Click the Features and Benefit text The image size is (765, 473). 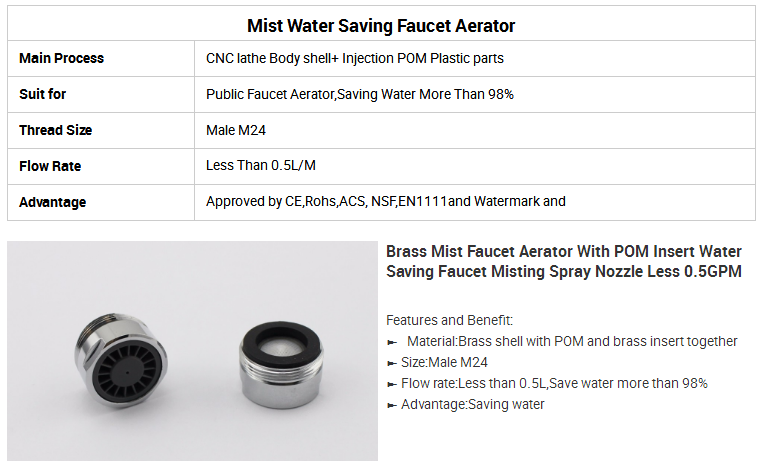pyautogui.click(x=449, y=320)
